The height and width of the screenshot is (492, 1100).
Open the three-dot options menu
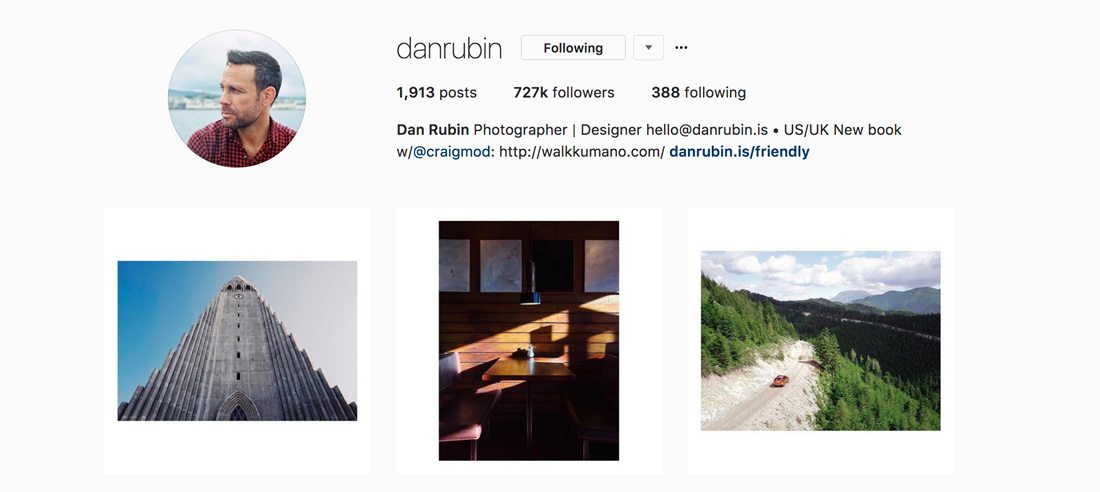[x=681, y=48]
